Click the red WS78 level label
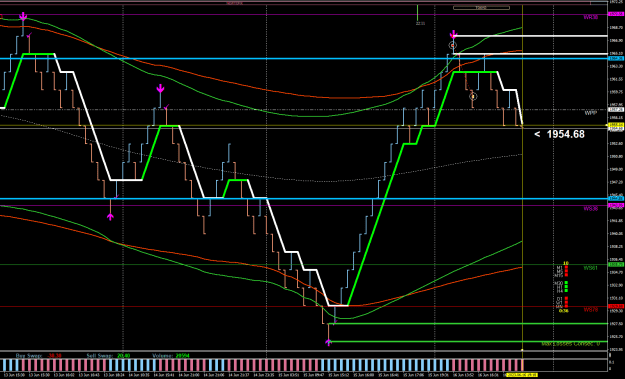The height and width of the screenshot is (379, 625). 590,310
